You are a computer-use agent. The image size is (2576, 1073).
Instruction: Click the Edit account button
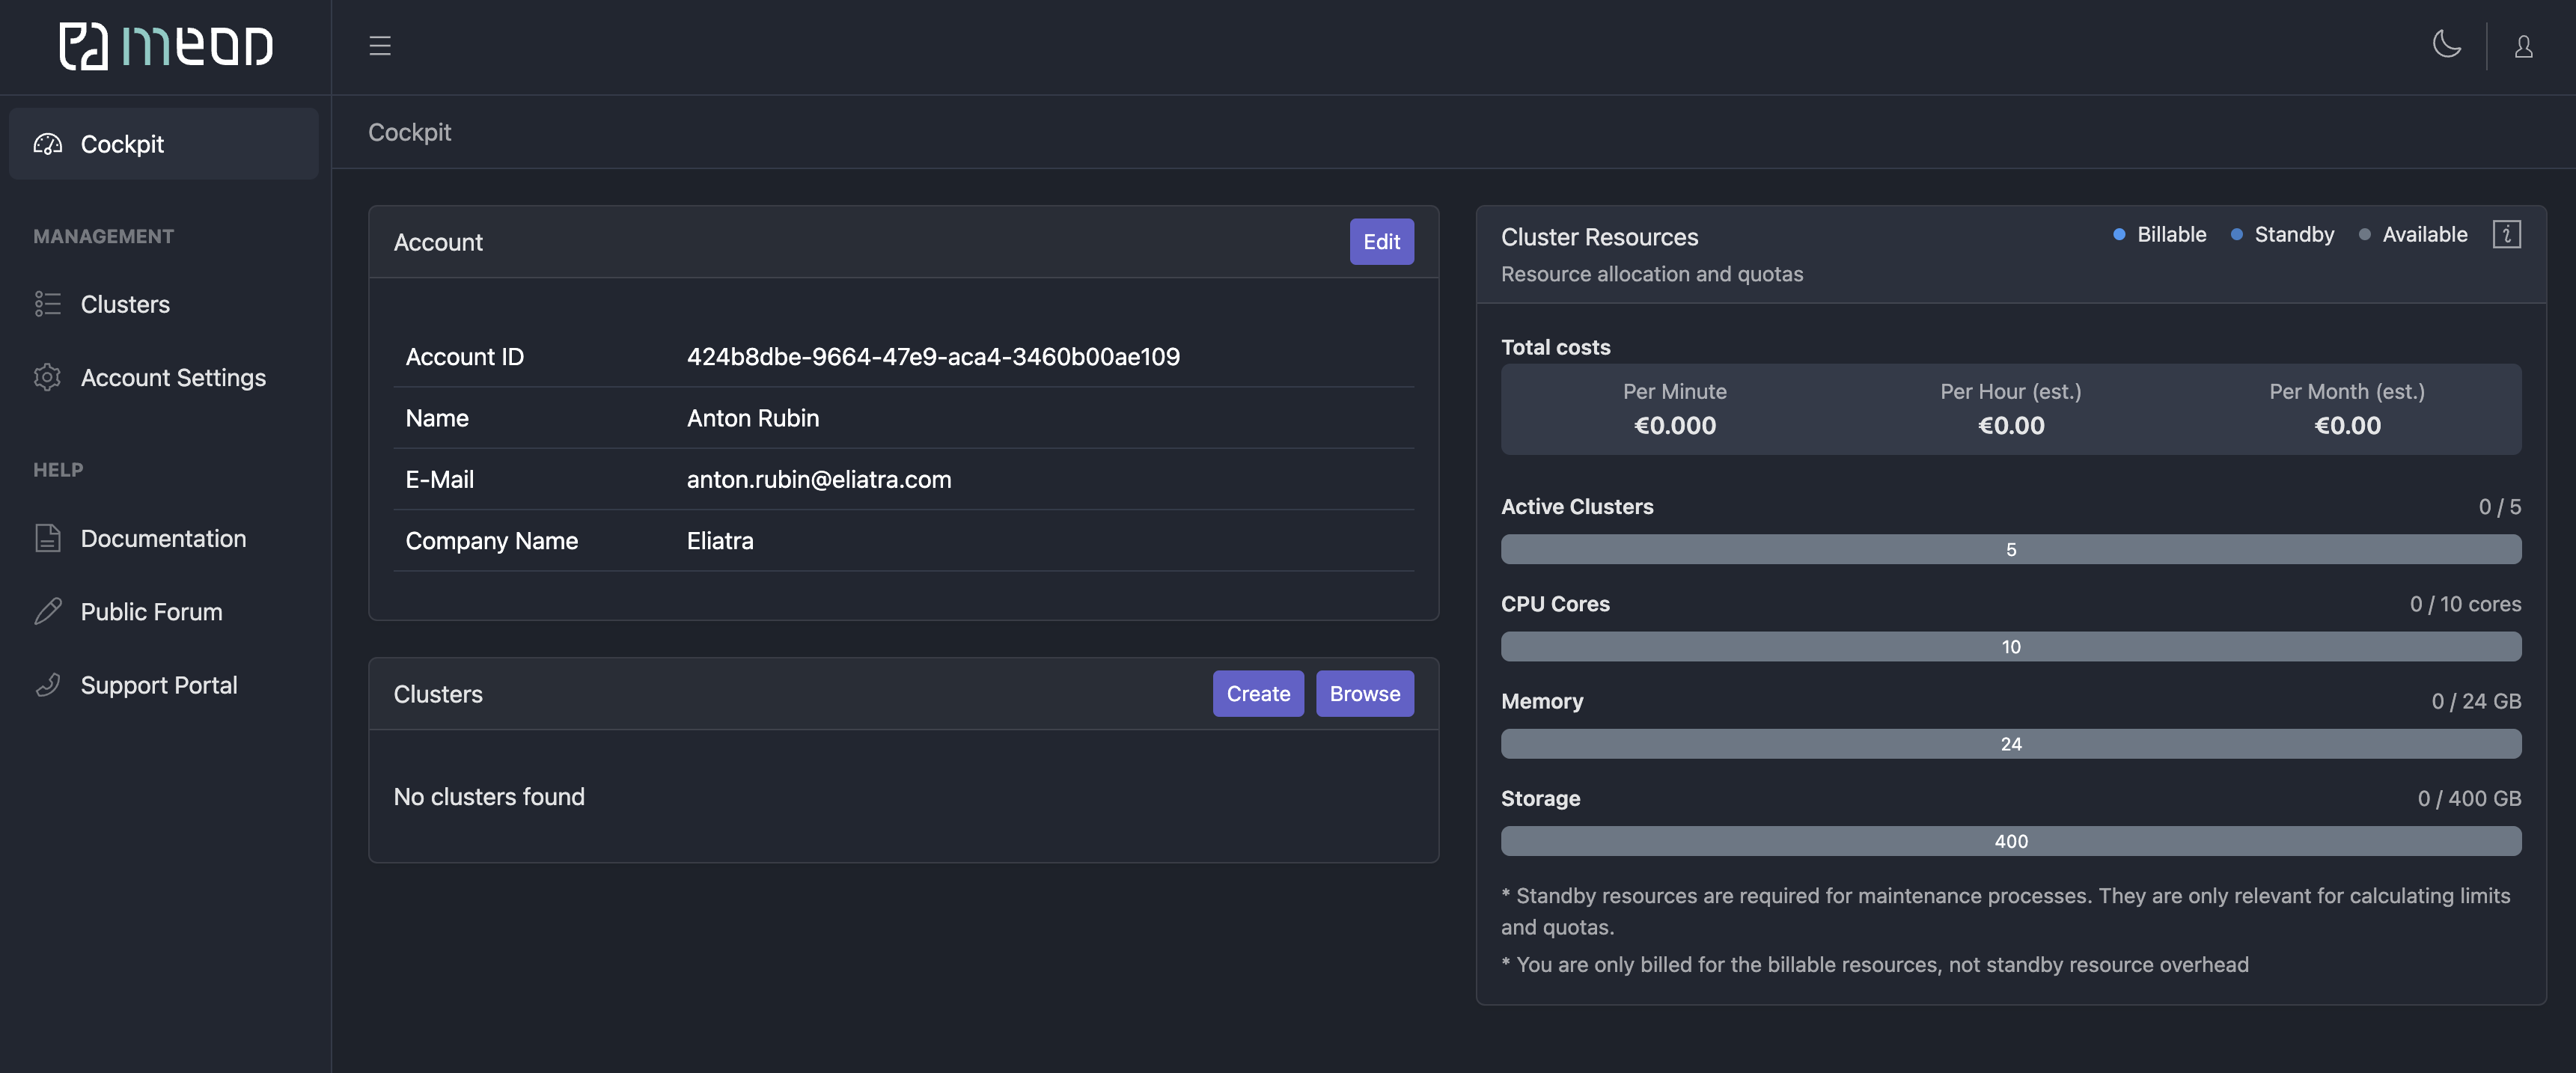coord(1382,240)
